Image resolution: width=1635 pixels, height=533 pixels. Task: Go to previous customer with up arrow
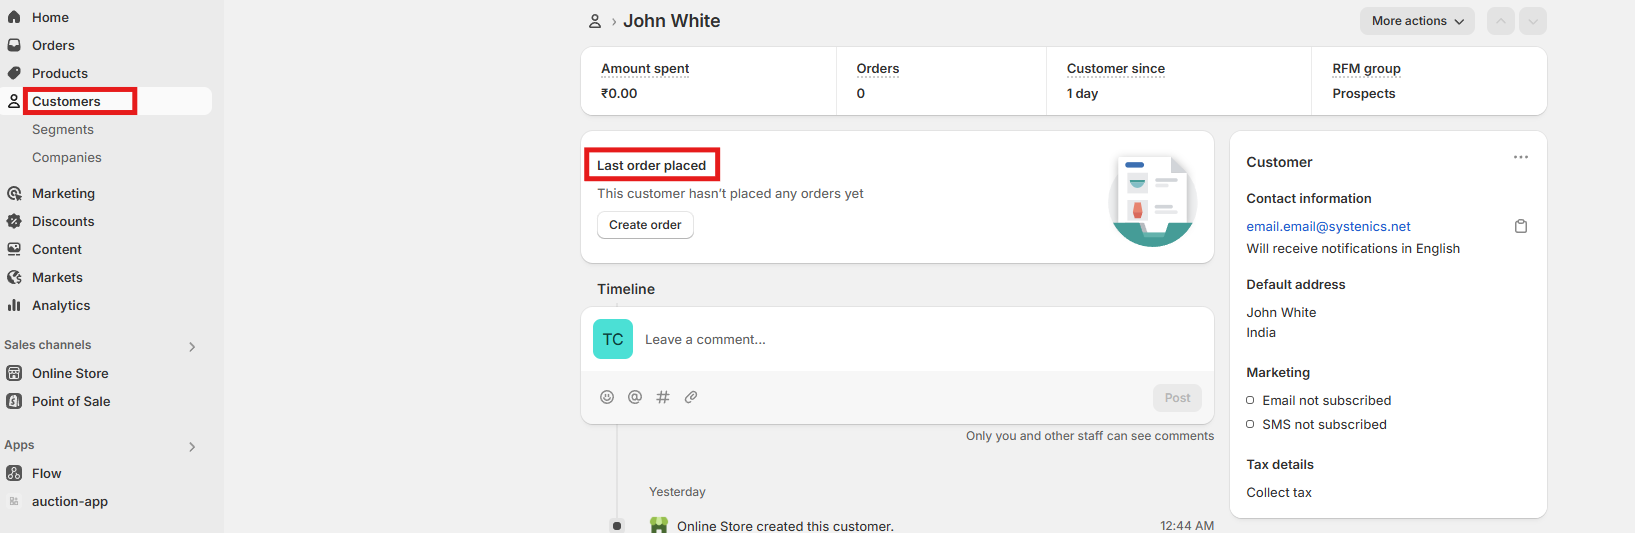[1500, 21]
